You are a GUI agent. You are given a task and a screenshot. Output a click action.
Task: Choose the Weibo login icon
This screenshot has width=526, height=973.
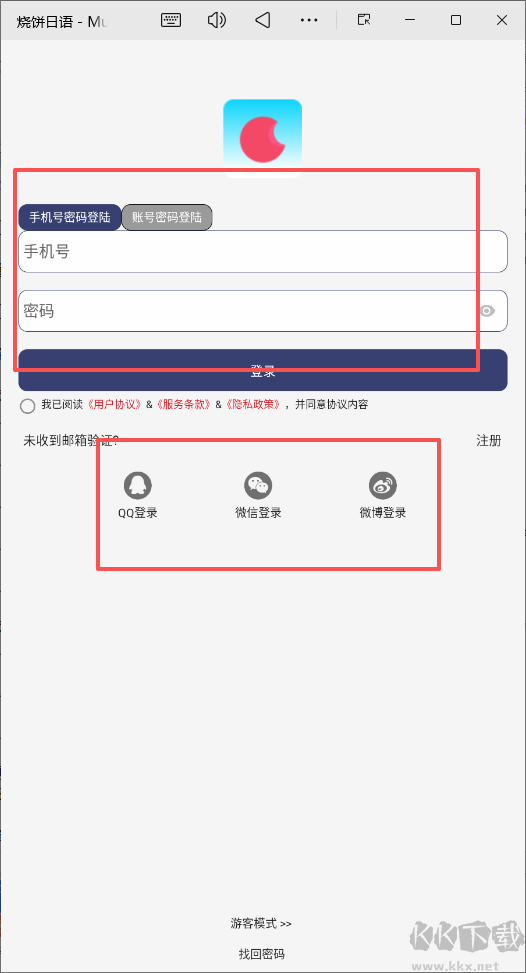383,485
